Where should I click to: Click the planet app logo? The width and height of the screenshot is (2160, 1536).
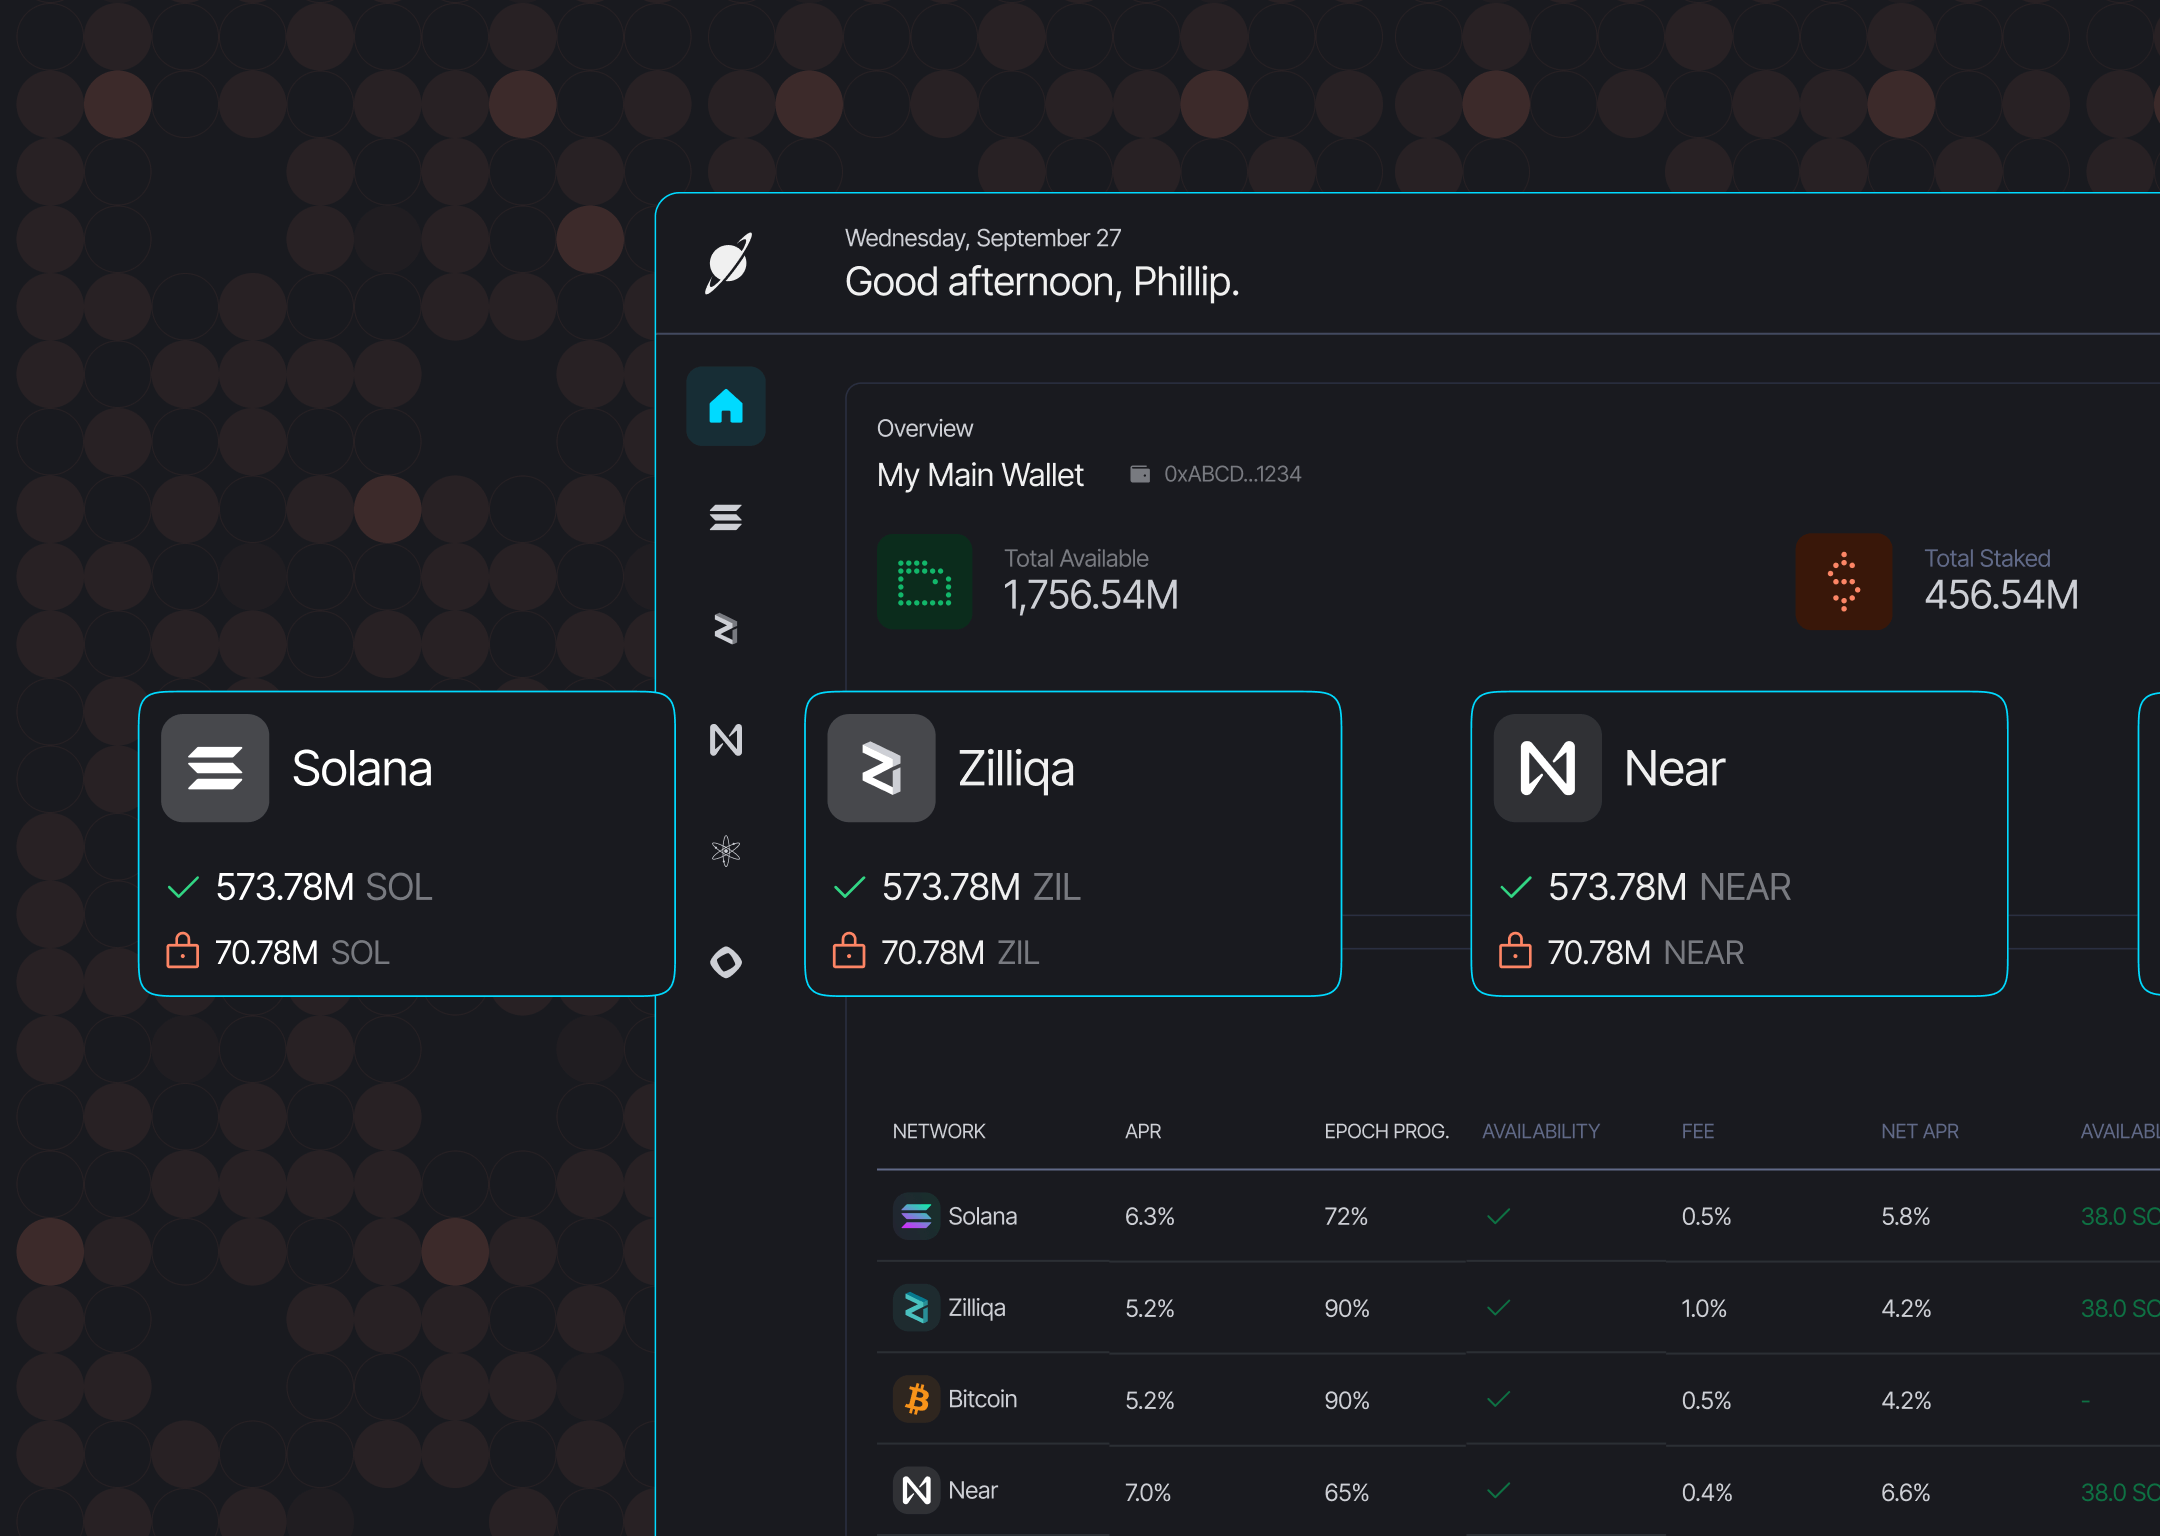(x=729, y=262)
